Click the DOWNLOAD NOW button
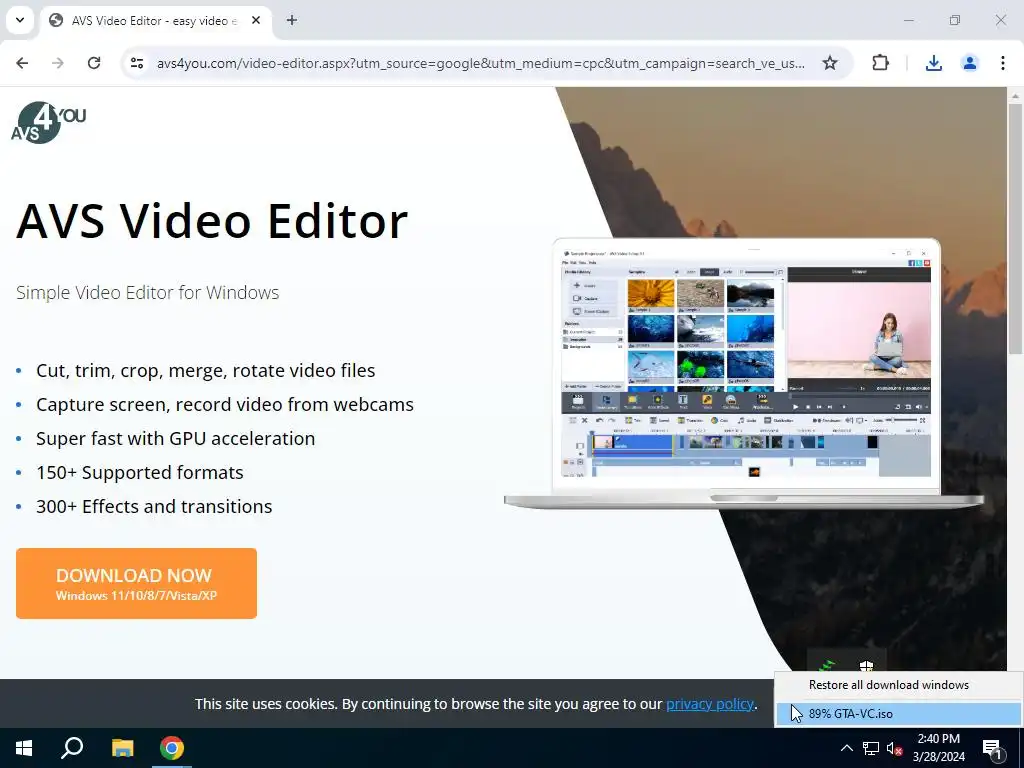1024x768 pixels. [x=136, y=583]
